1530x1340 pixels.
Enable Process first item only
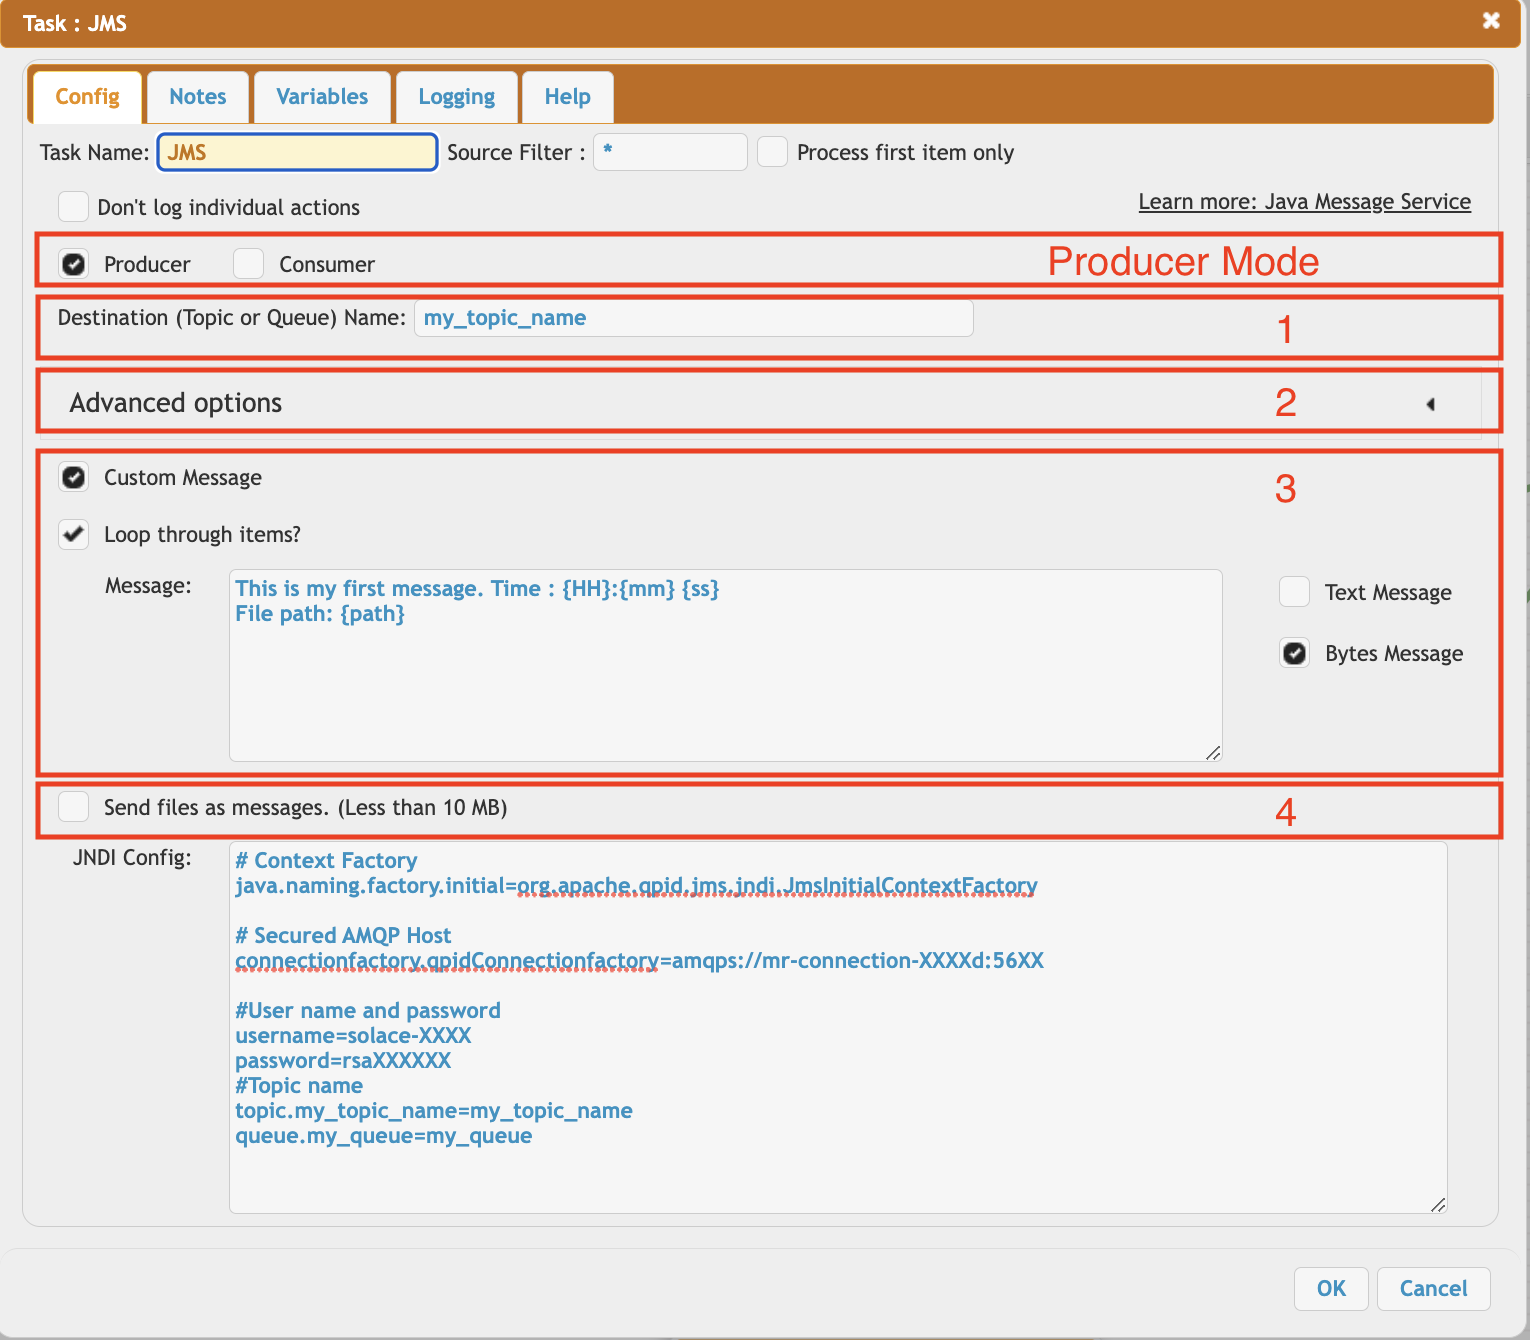tap(773, 152)
